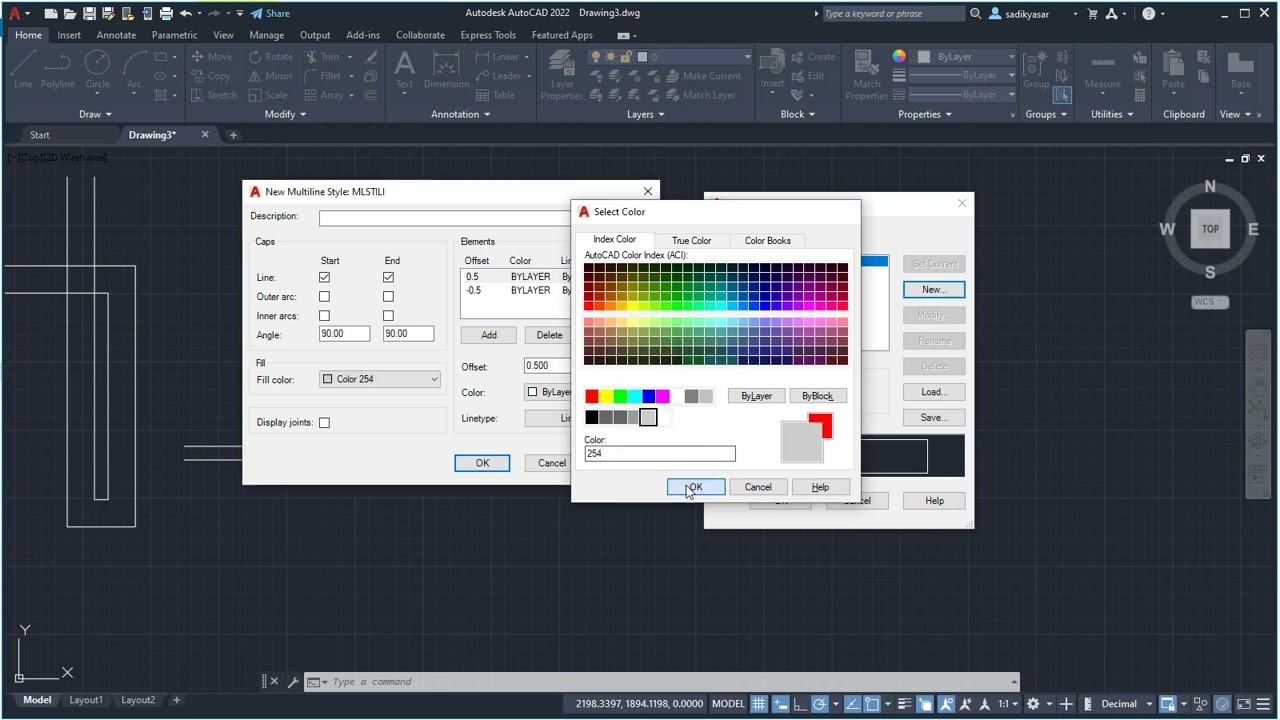The height and width of the screenshot is (720, 1280).
Task: Enable Display joints checkbox
Action: click(x=324, y=423)
